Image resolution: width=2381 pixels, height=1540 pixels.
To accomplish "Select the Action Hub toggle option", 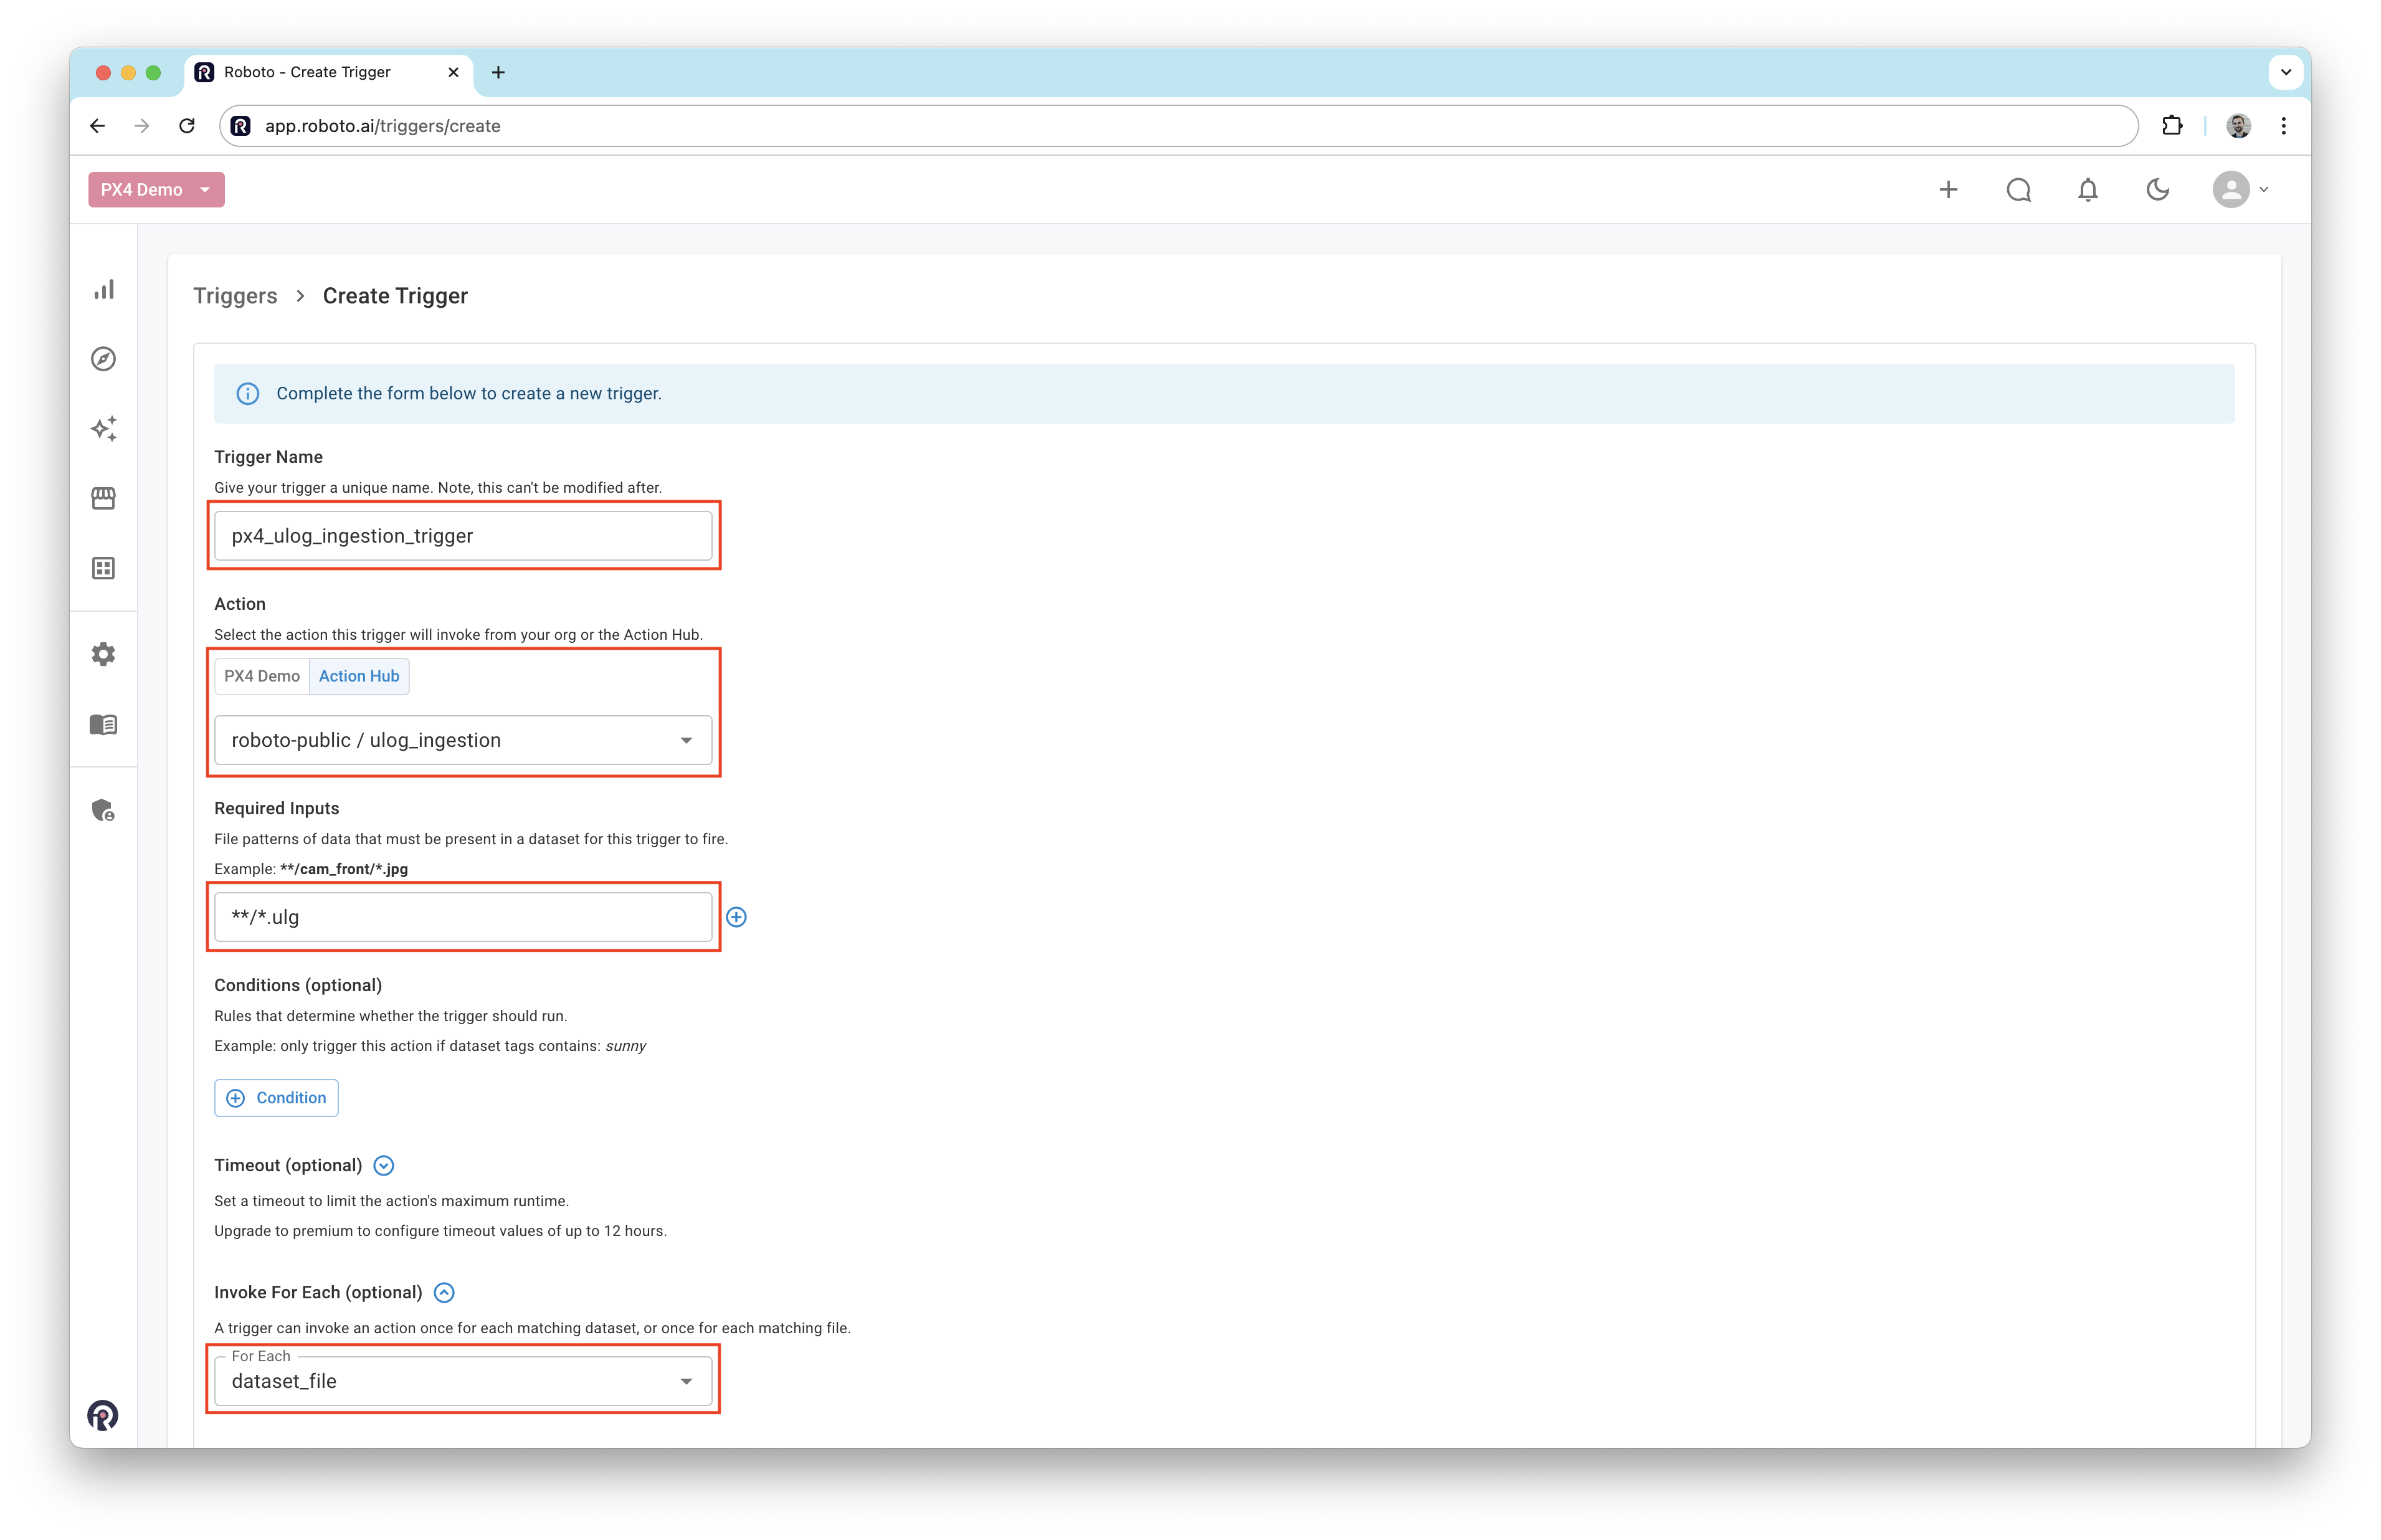I will point(359,676).
